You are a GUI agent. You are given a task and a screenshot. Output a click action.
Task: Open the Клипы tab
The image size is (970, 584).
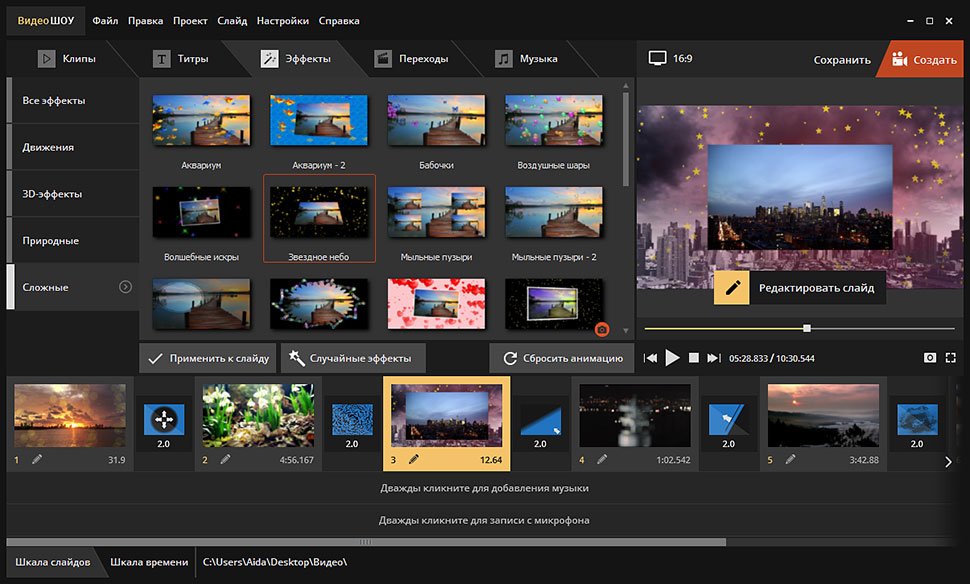pos(67,59)
